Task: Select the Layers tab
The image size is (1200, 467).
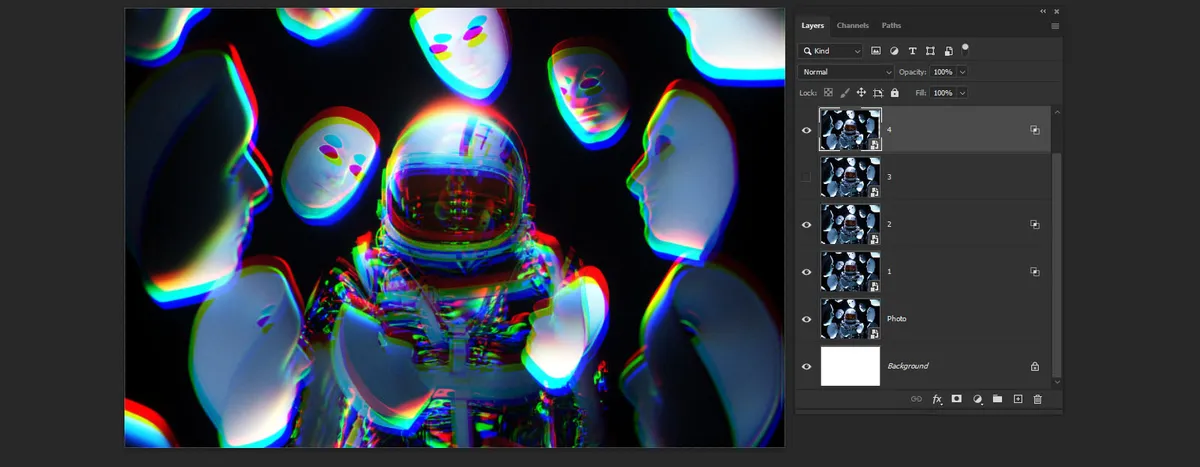Action: [x=813, y=26]
